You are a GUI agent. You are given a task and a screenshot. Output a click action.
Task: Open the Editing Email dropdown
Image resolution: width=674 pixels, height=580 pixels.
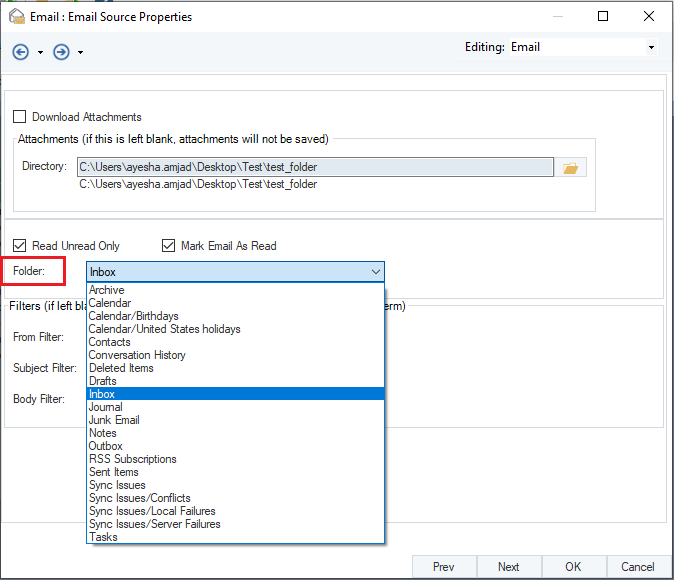[x=651, y=47]
